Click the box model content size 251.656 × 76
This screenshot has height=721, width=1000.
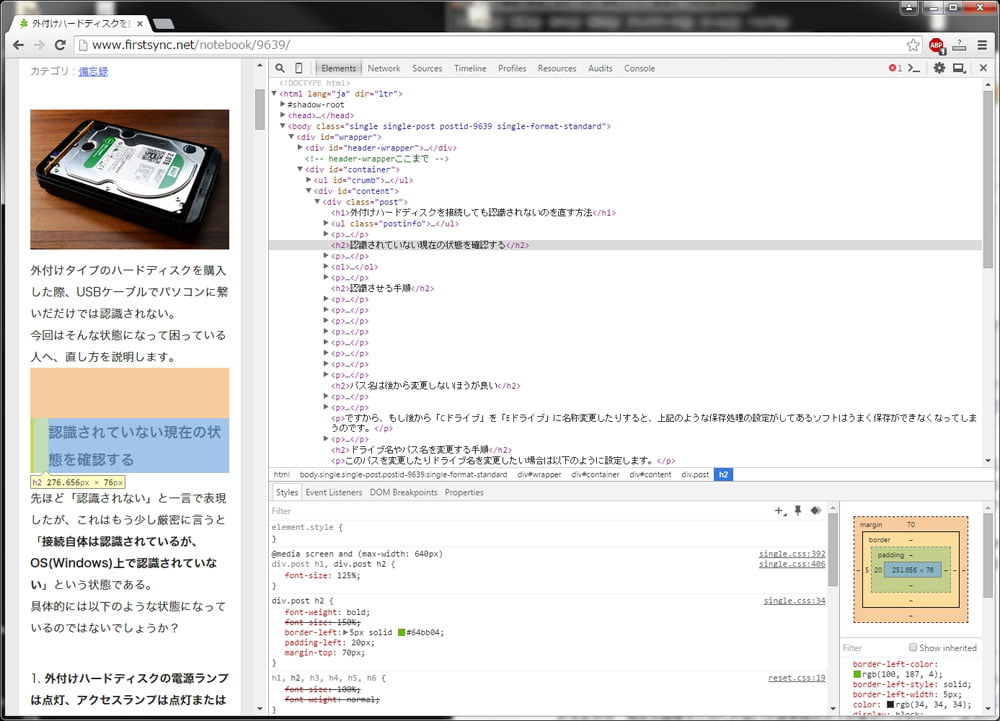point(913,570)
